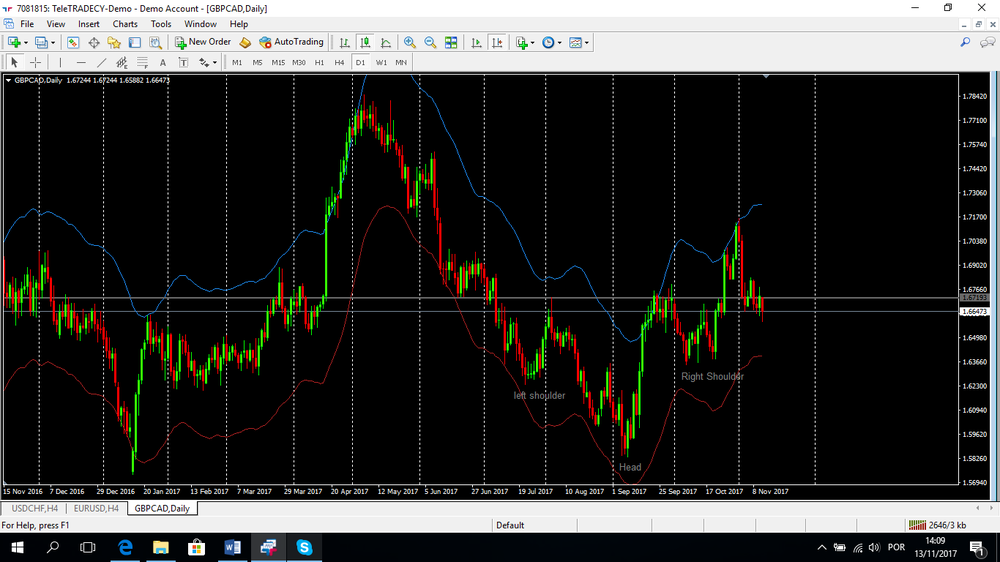The image size is (1000, 562).
Task: Open the Tools menu
Action: pos(161,24)
